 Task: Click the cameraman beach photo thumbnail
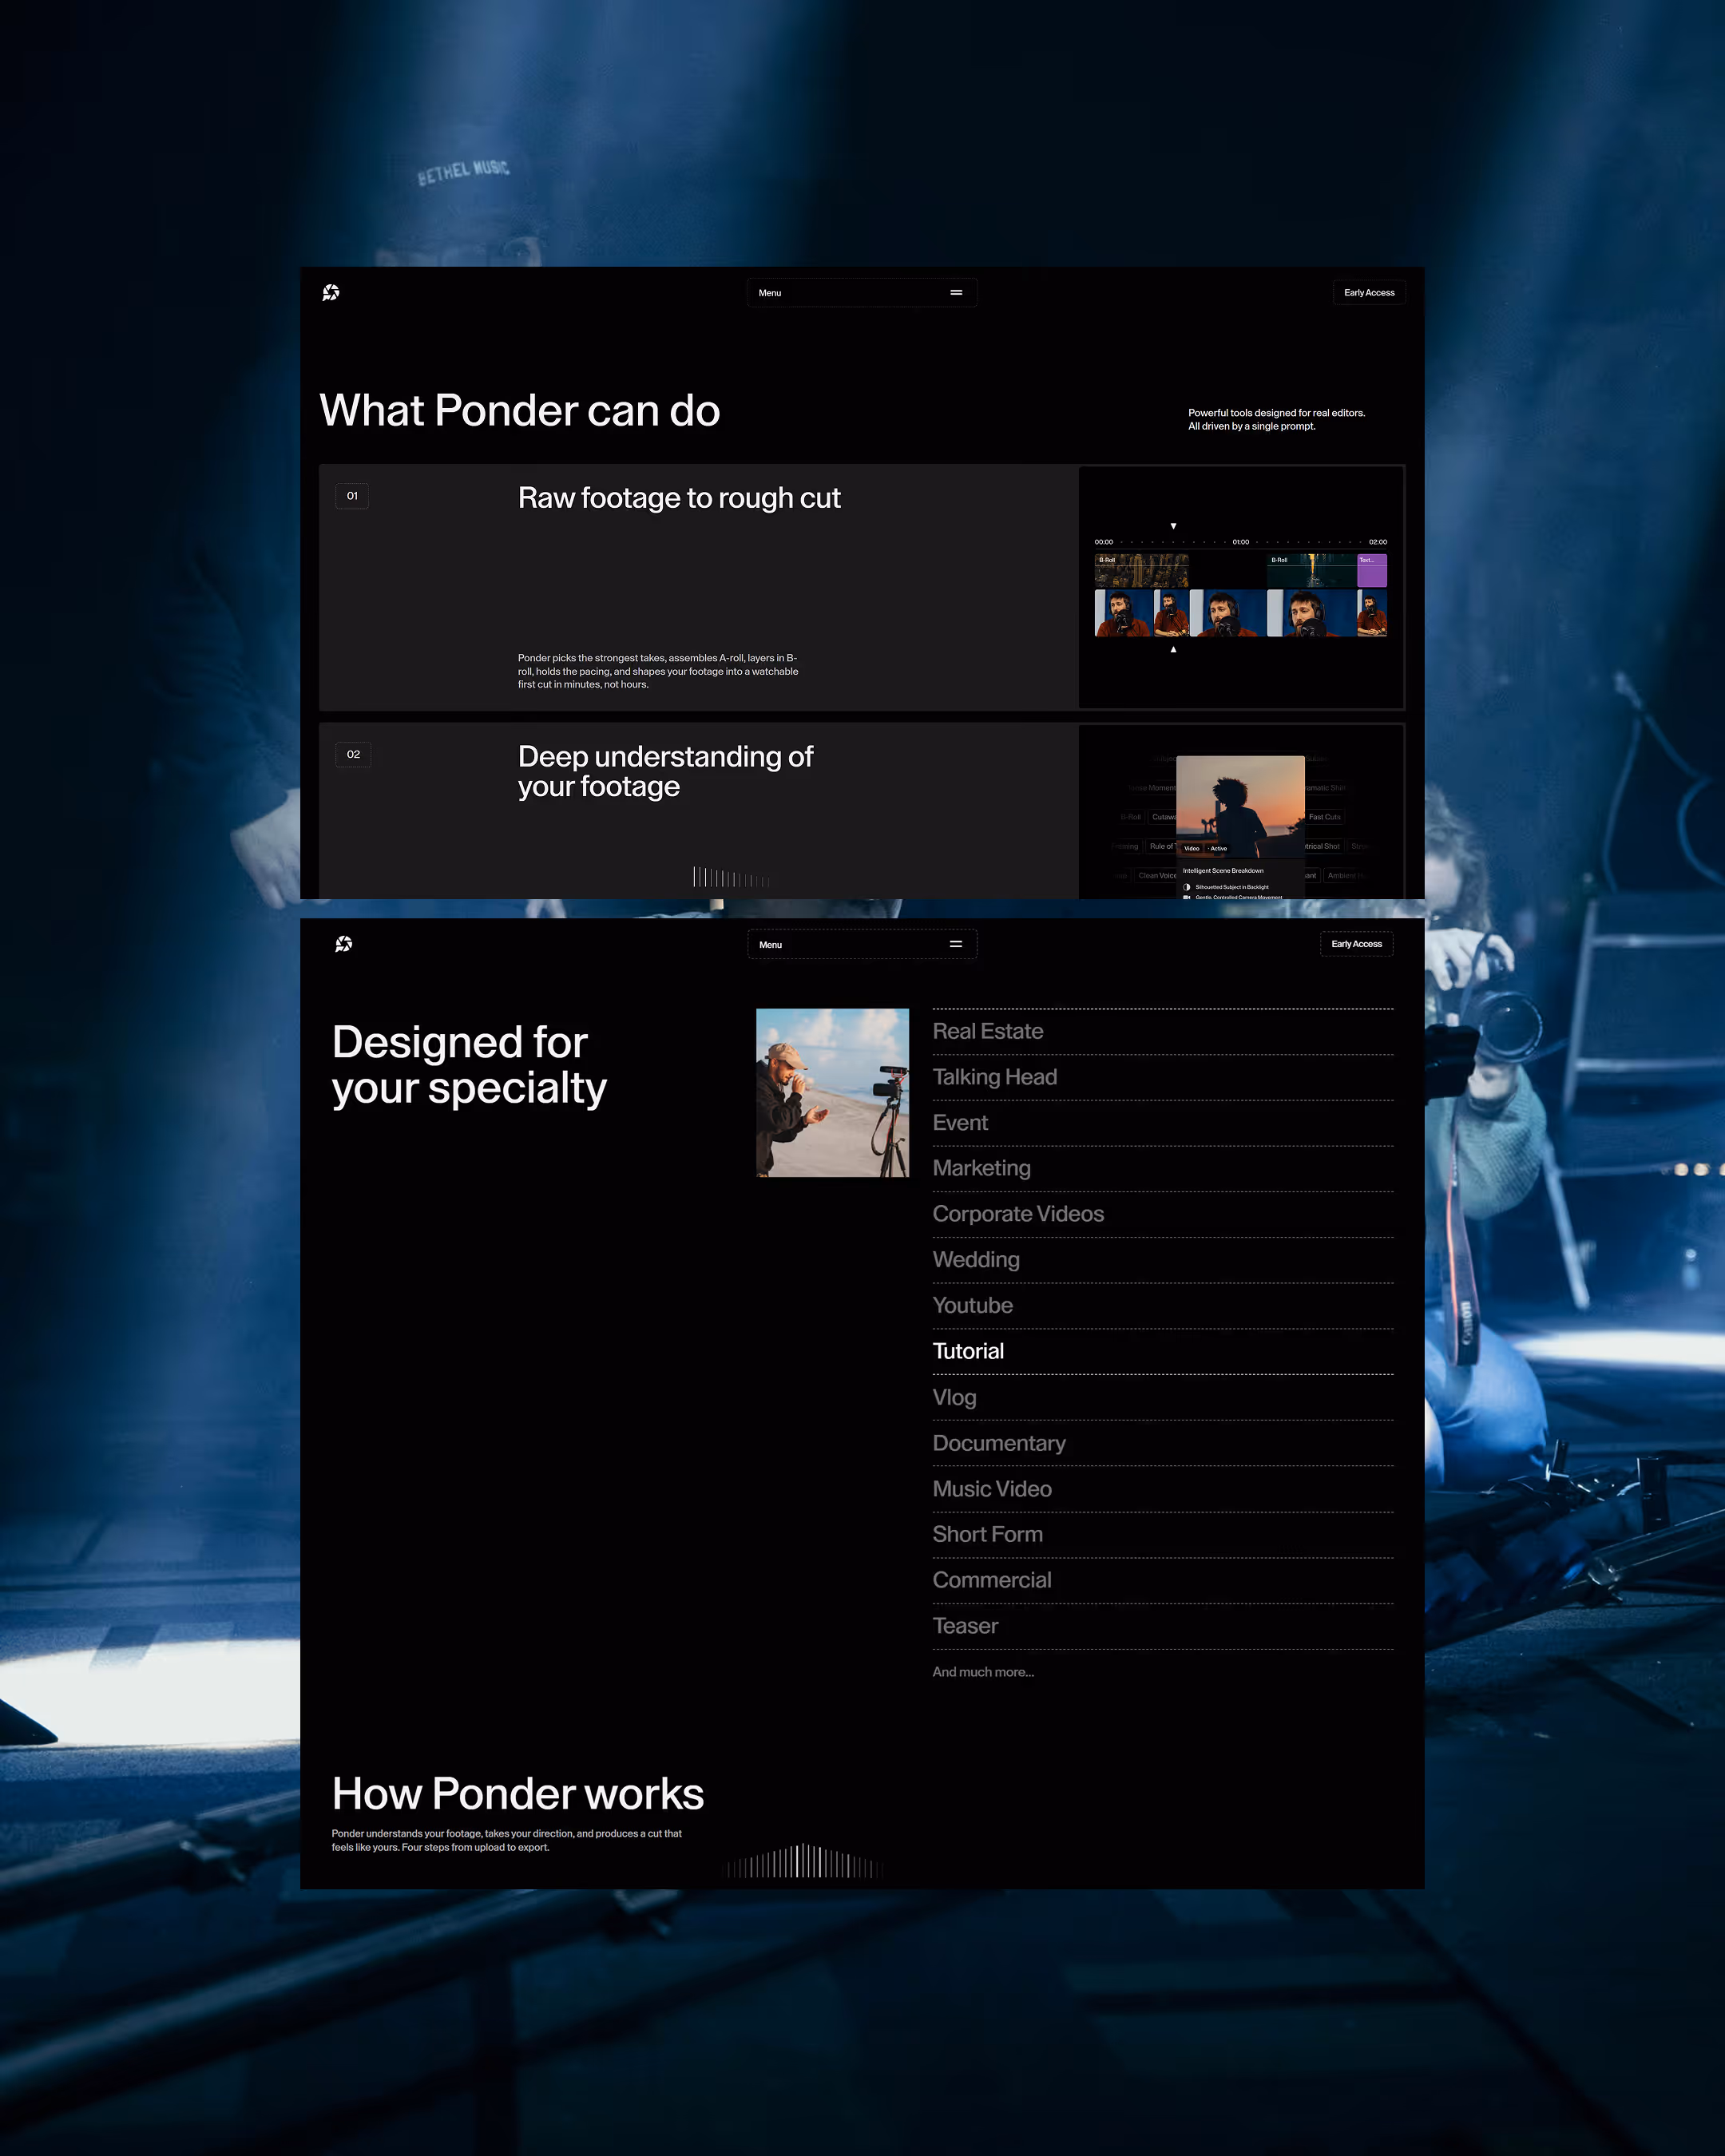832,1092
